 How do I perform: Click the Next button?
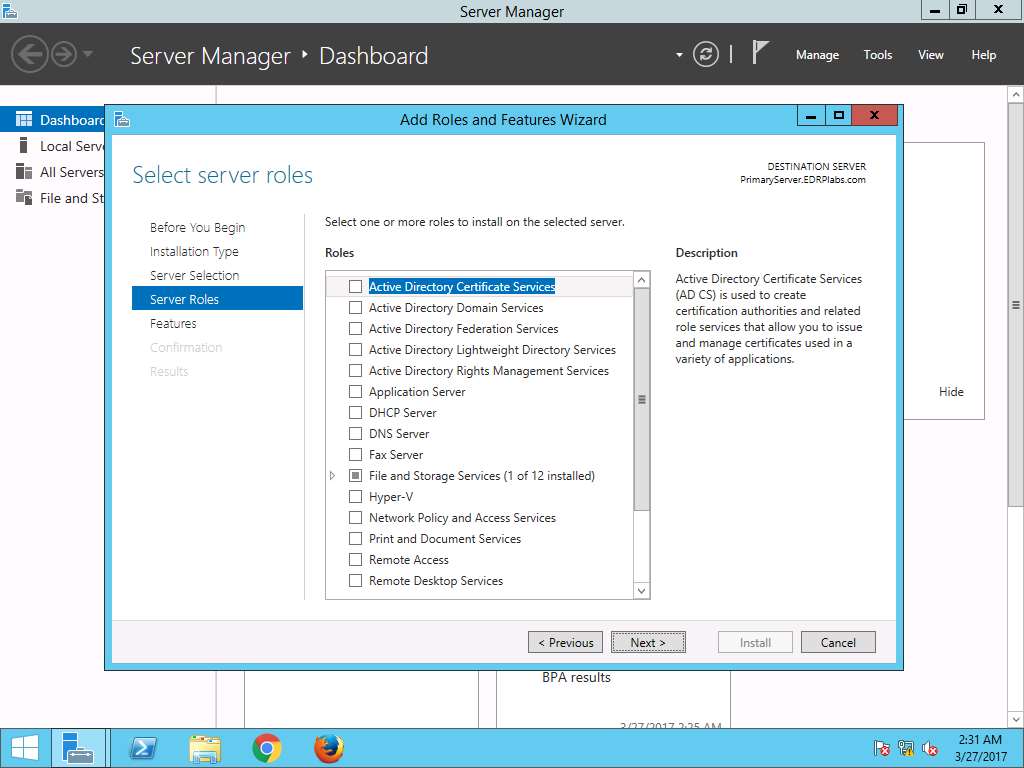click(x=648, y=642)
